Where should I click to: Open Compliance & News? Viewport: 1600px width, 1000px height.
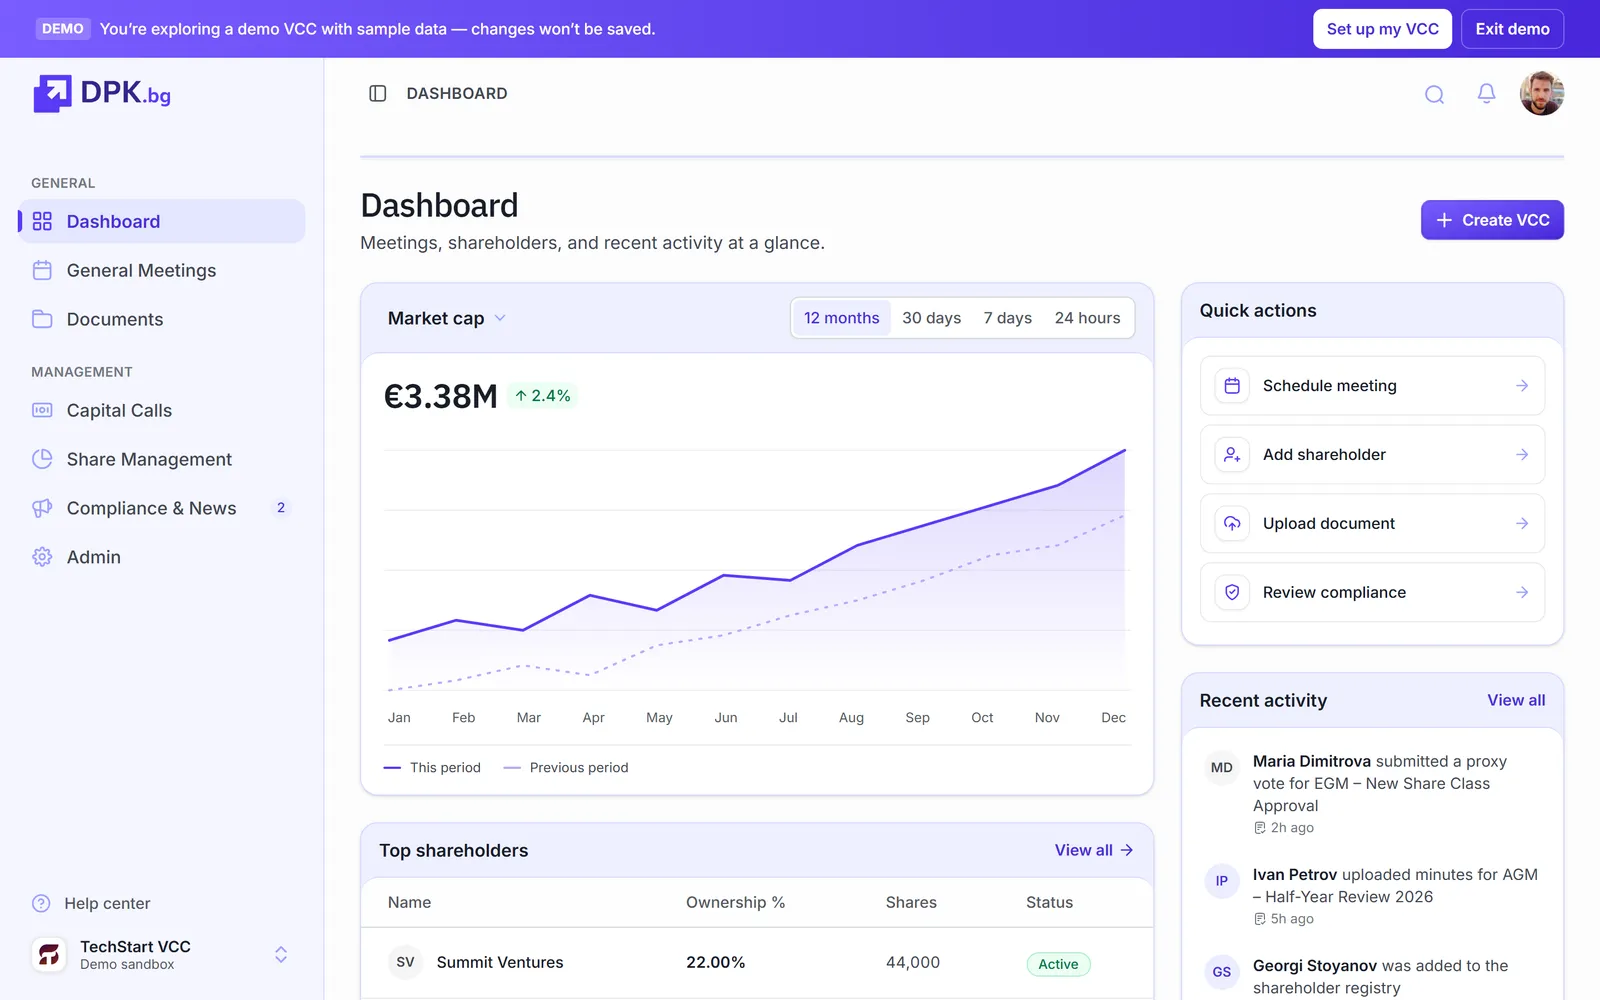pos(162,508)
